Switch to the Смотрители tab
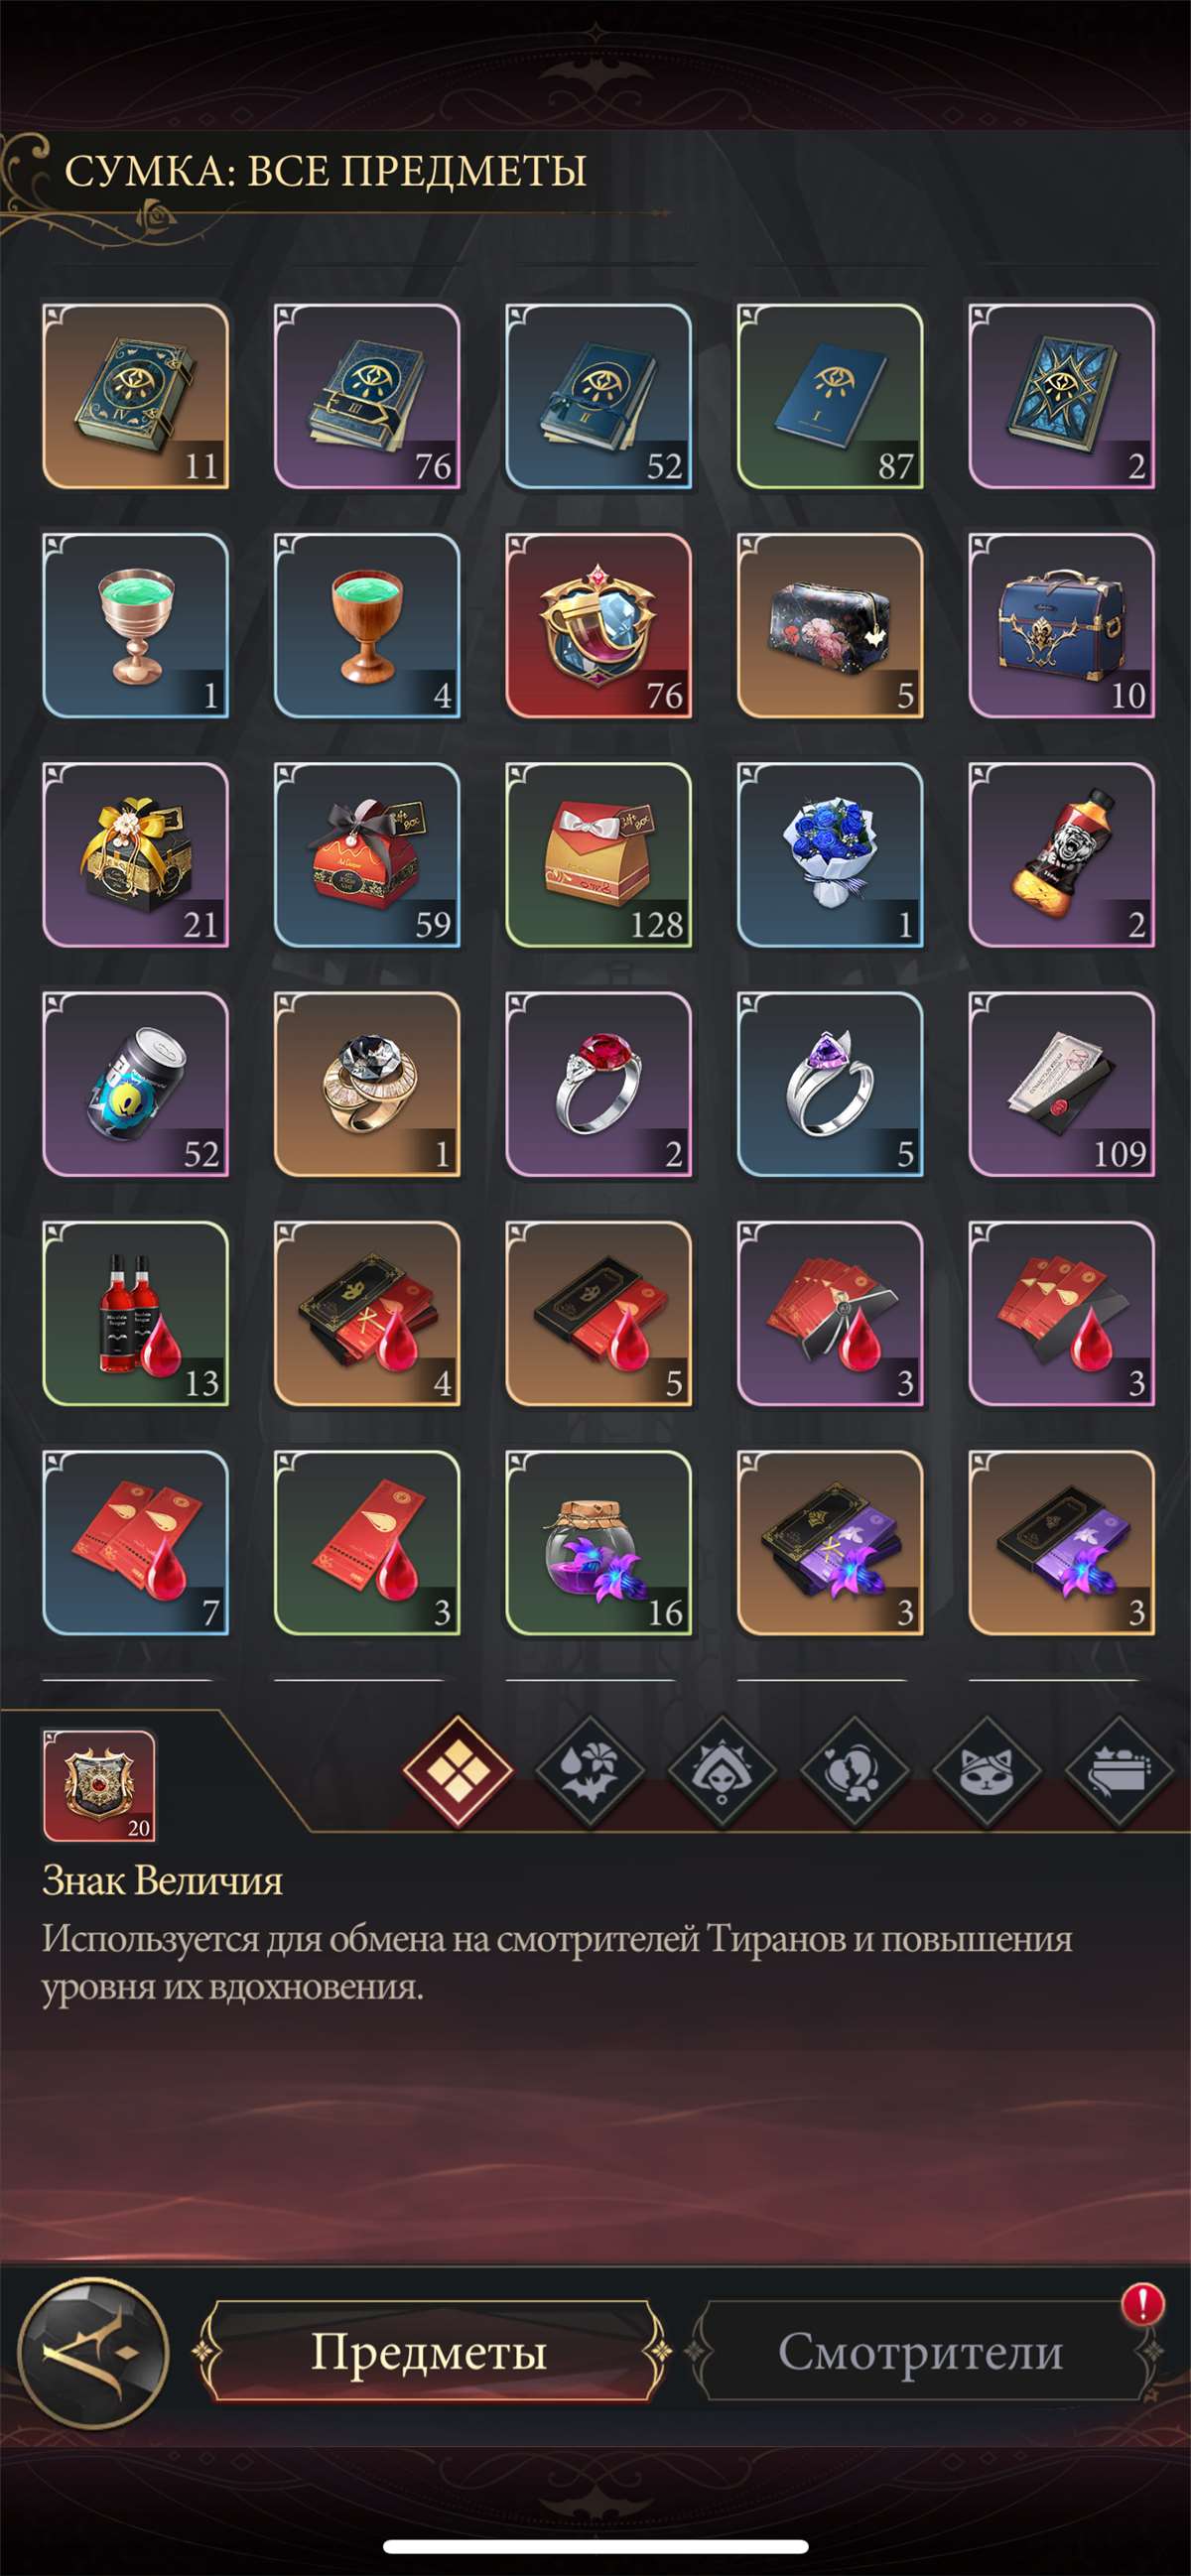The width and height of the screenshot is (1191, 2576). 920,2351
